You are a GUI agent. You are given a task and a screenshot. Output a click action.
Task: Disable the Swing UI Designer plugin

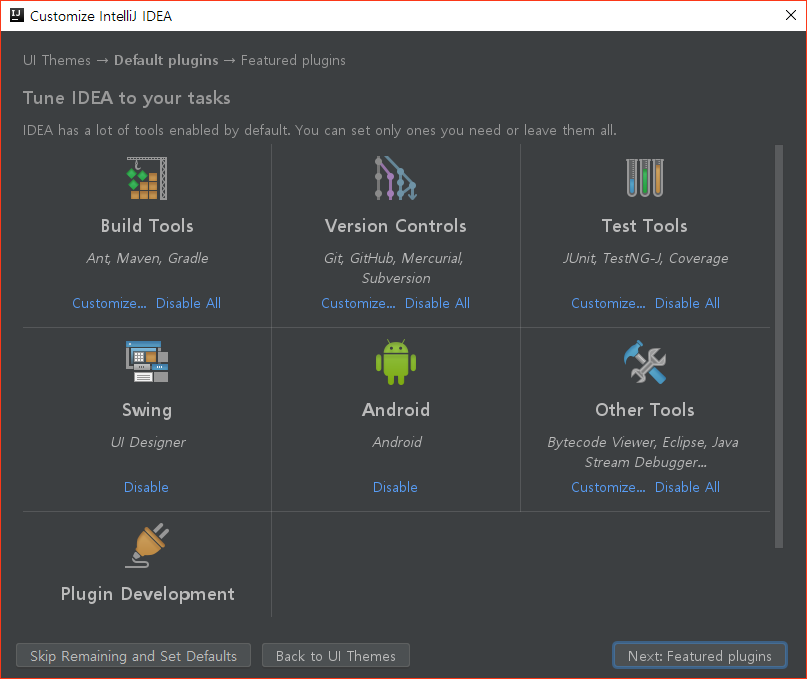coord(146,487)
